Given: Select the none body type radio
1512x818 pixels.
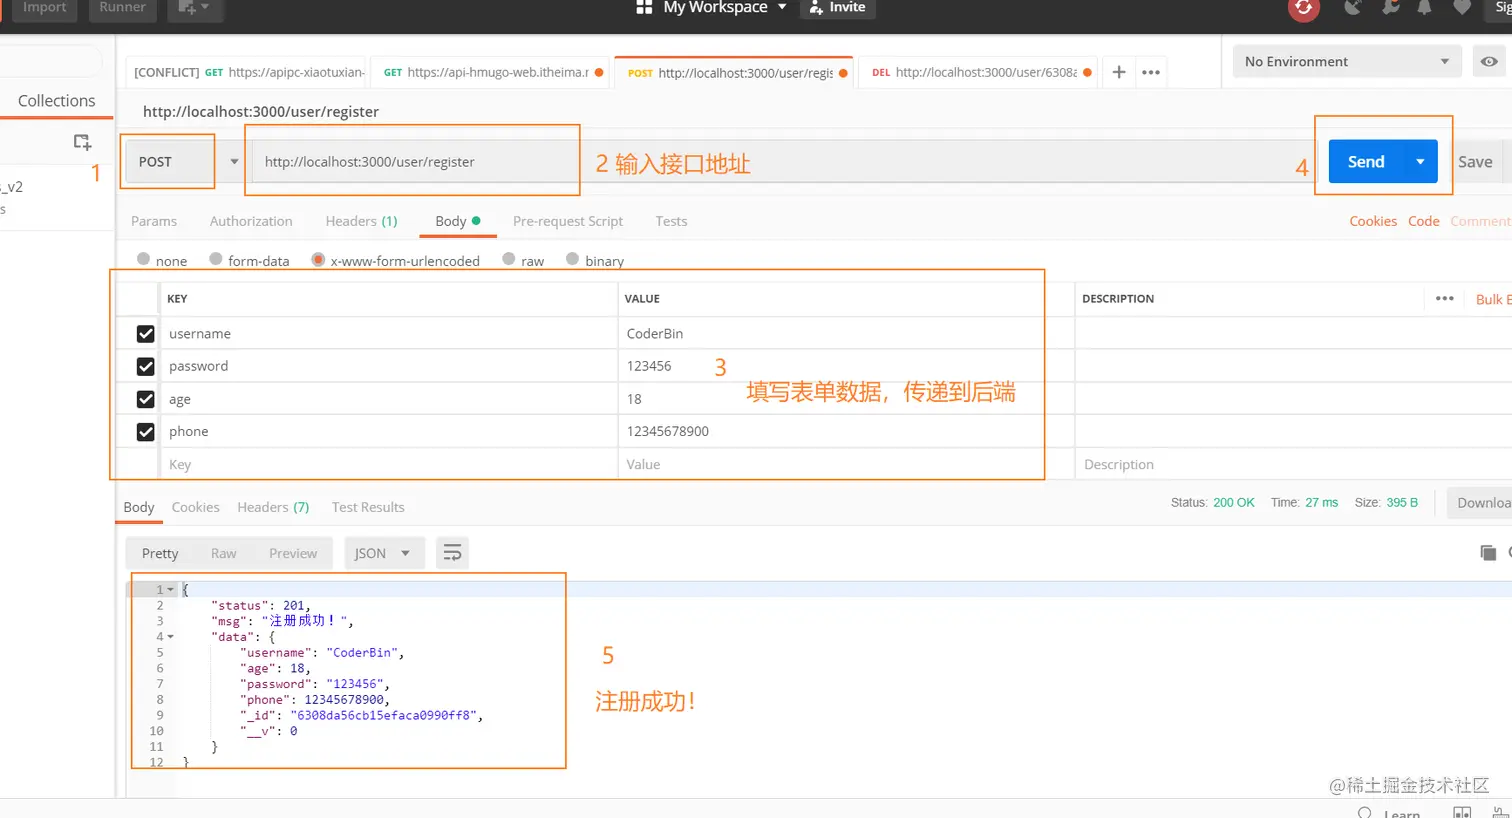Looking at the screenshot, I should pyautogui.click(x=144, y=259).
